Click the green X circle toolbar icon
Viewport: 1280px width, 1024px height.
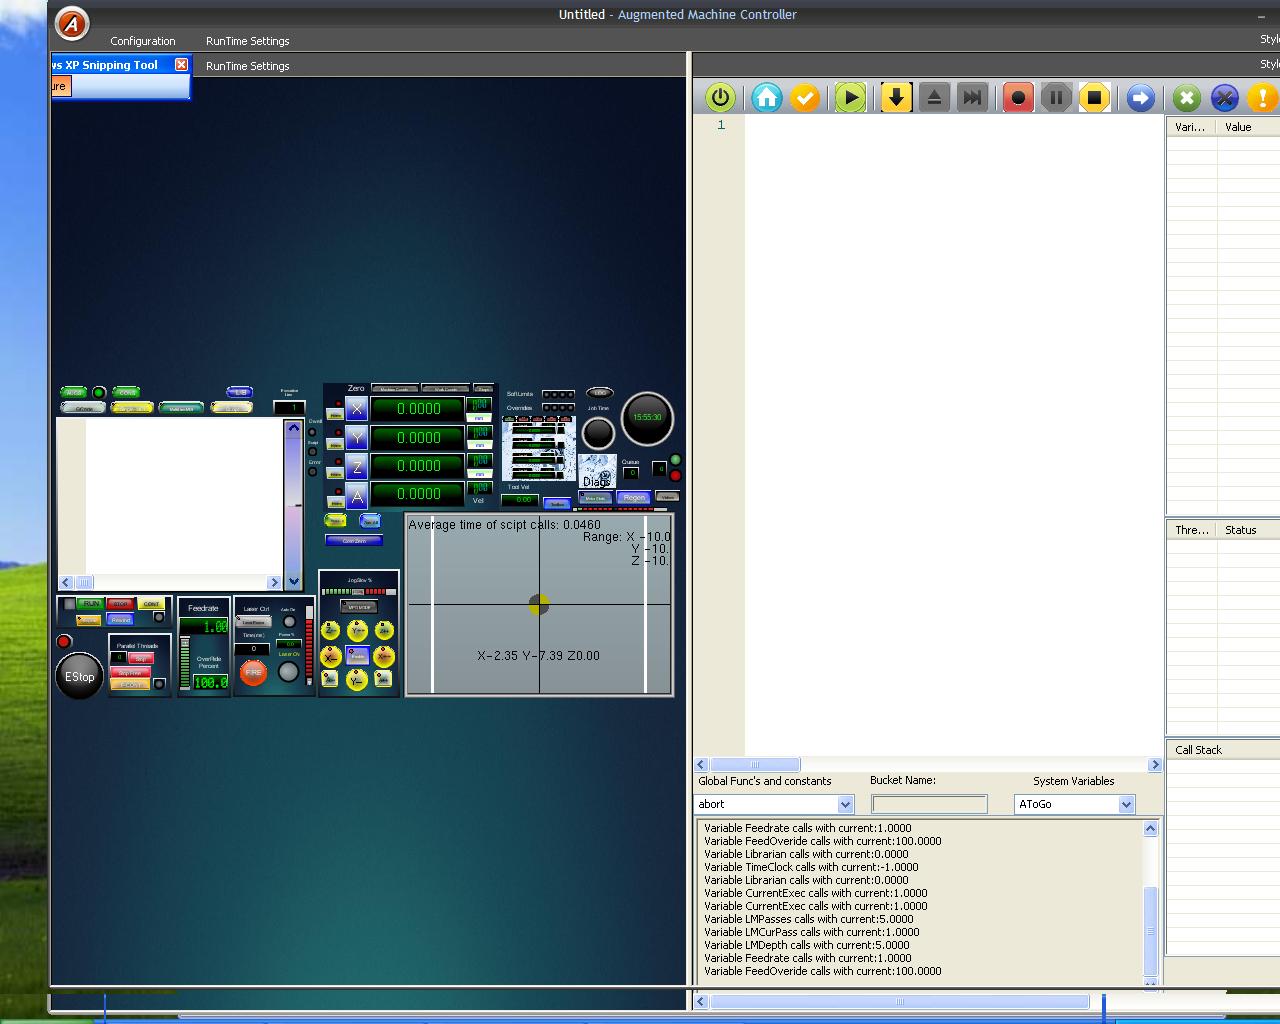(x=1186, y=98)
